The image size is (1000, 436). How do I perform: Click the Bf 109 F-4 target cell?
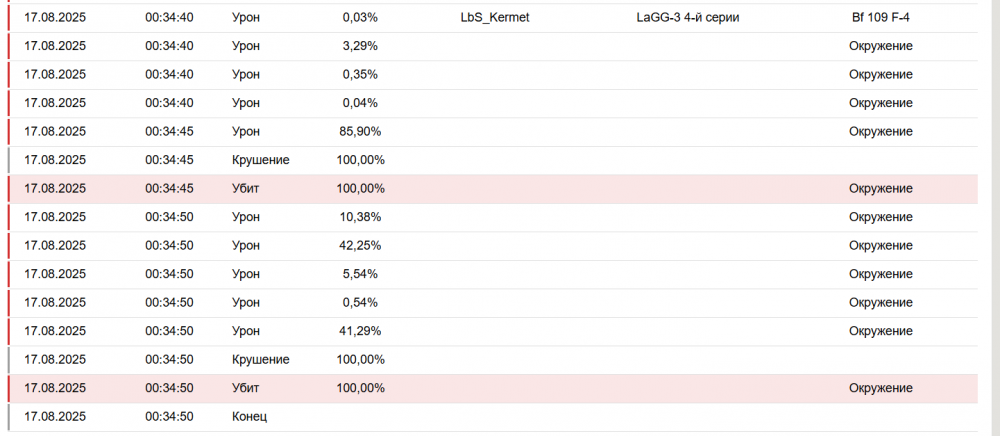tap(880, 18)
